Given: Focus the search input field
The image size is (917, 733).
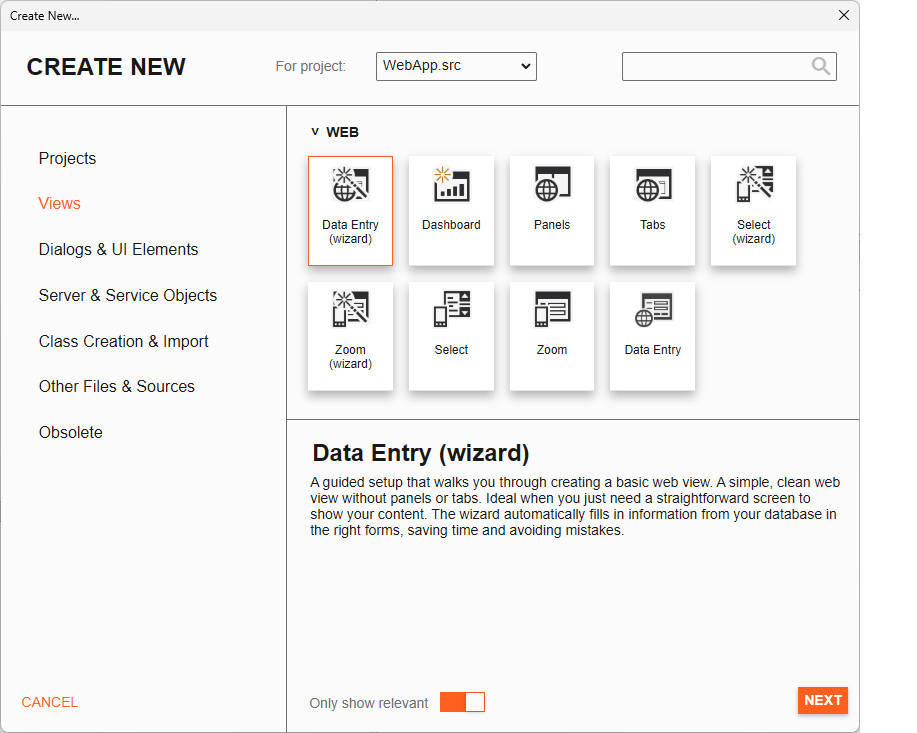Looking at the screenshot, I should pyautogui.click(x=716, y=66).
